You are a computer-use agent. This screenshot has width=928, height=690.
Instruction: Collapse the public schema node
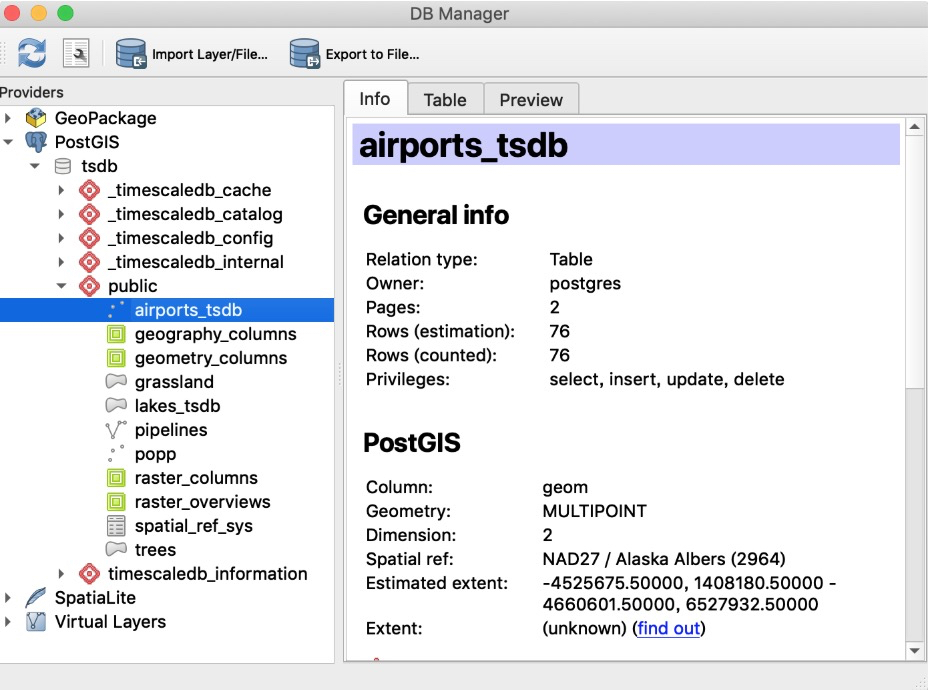coord(62,286)
